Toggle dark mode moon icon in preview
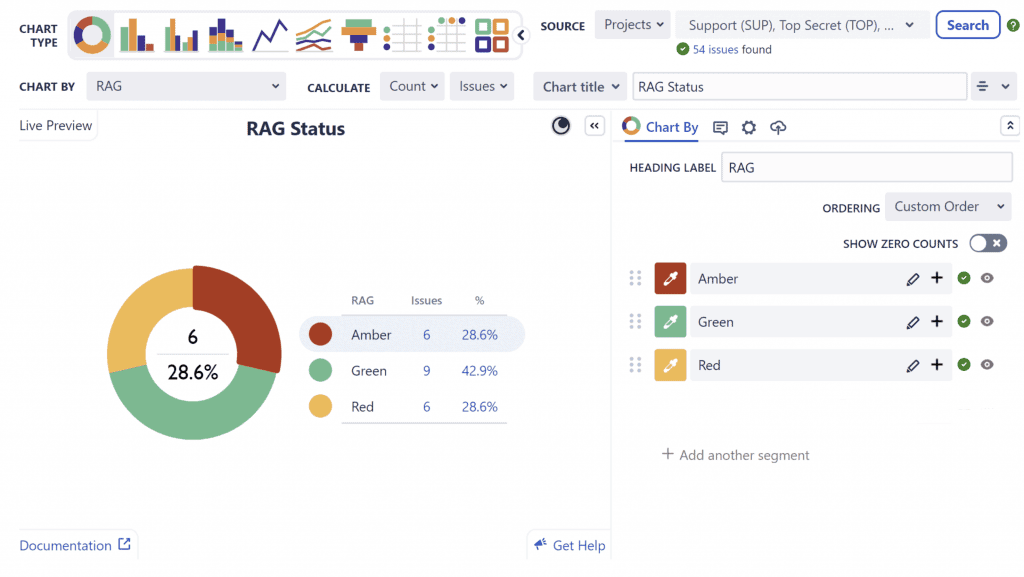The height and width of the screenshot is (577, 1024). pos(561,125)
